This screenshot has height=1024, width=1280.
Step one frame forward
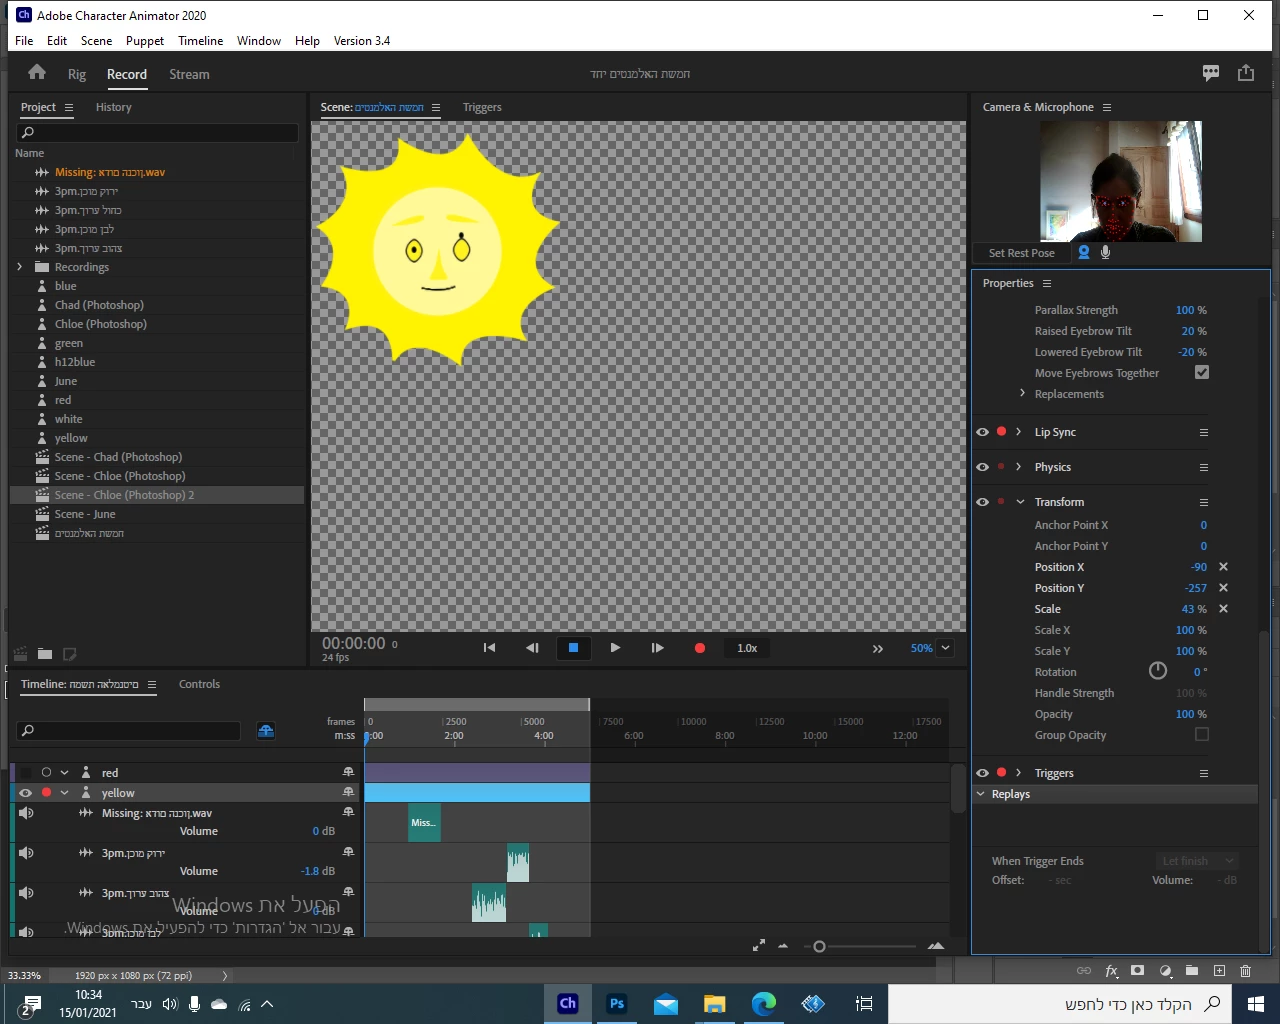click(x=657, y=648)
